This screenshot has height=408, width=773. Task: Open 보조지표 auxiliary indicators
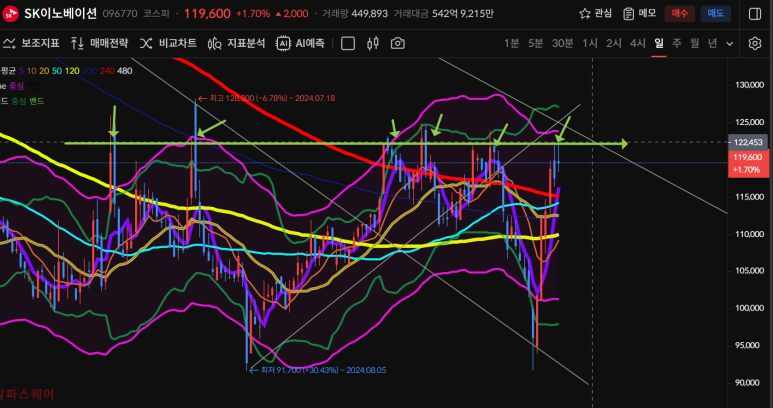(x=31, y=43)
